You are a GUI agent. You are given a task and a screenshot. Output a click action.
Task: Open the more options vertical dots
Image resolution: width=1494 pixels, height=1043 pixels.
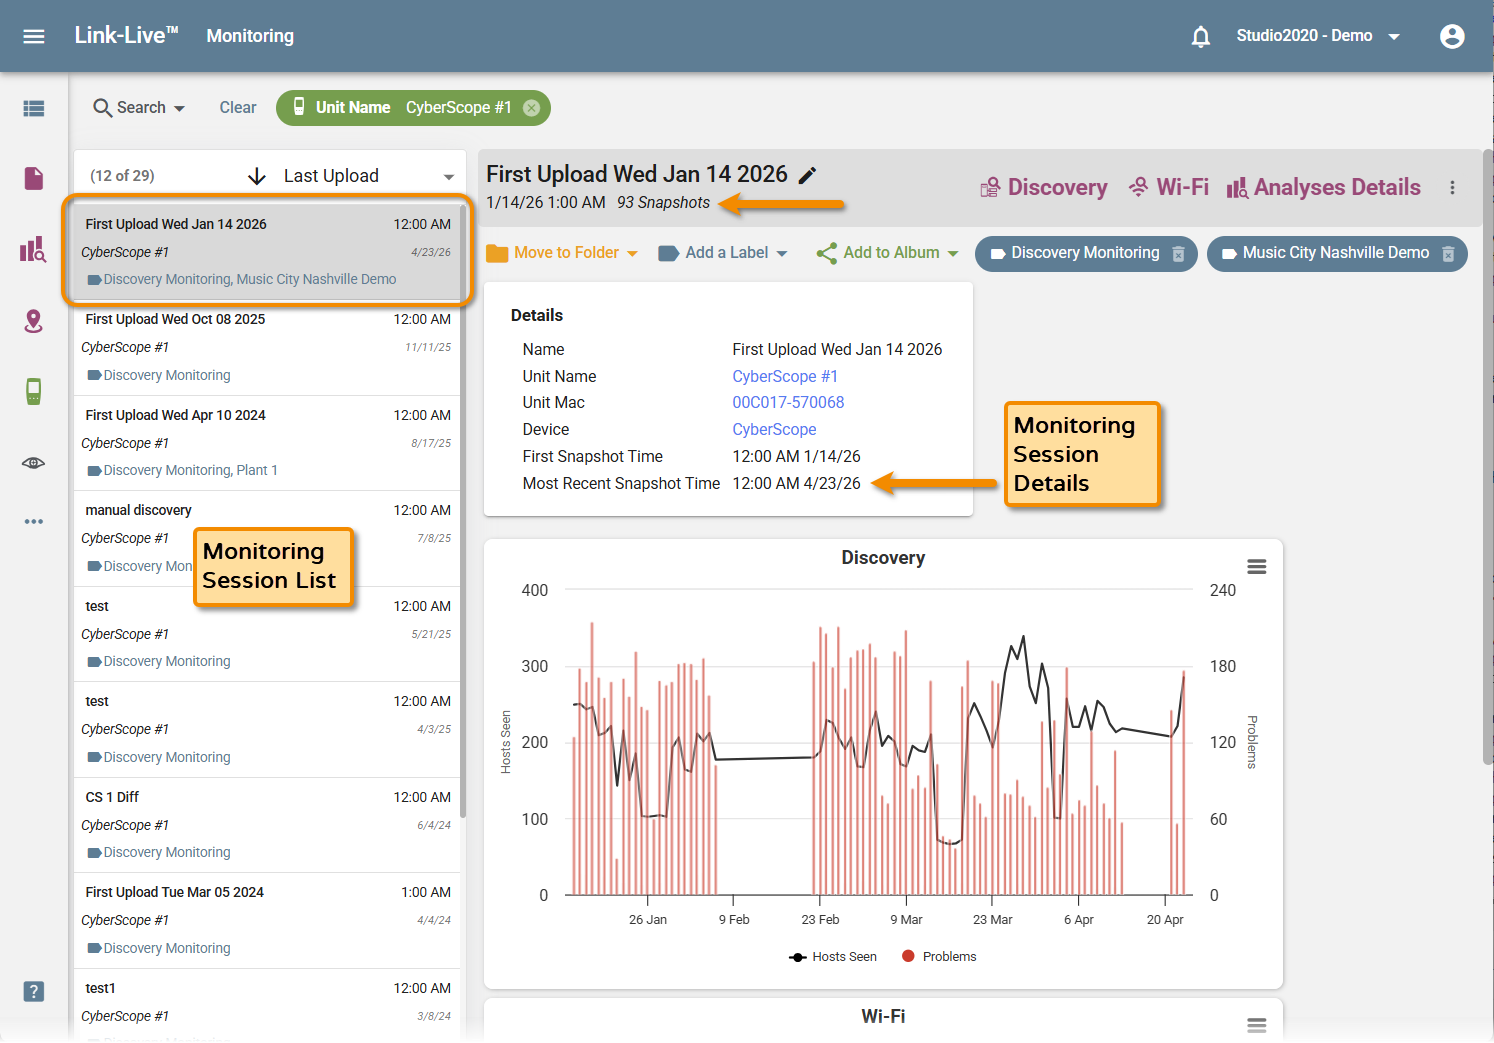point(1452,188)
